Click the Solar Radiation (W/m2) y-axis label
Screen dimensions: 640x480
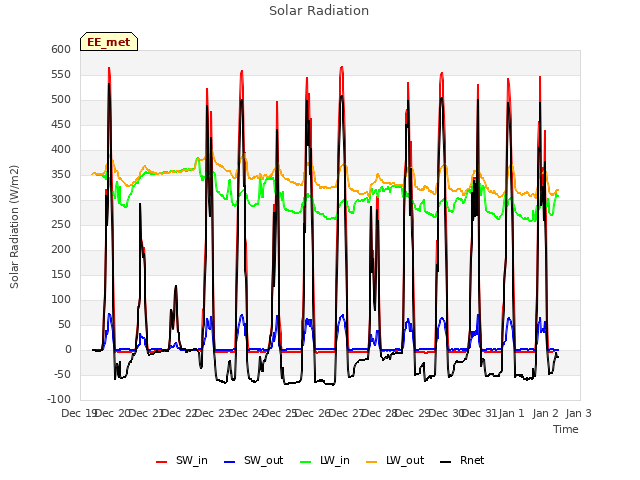(x=14, y=227)
